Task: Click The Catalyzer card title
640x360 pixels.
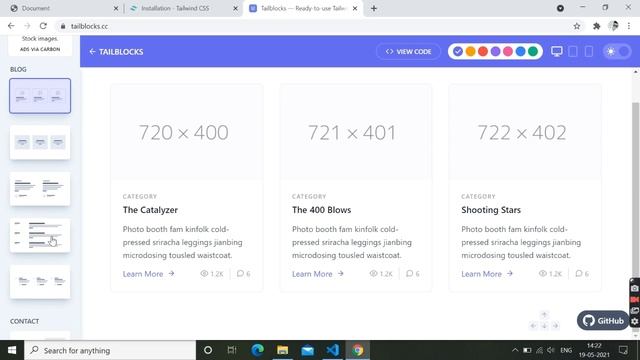Action: pyautogui.click(x=150, y=210)
